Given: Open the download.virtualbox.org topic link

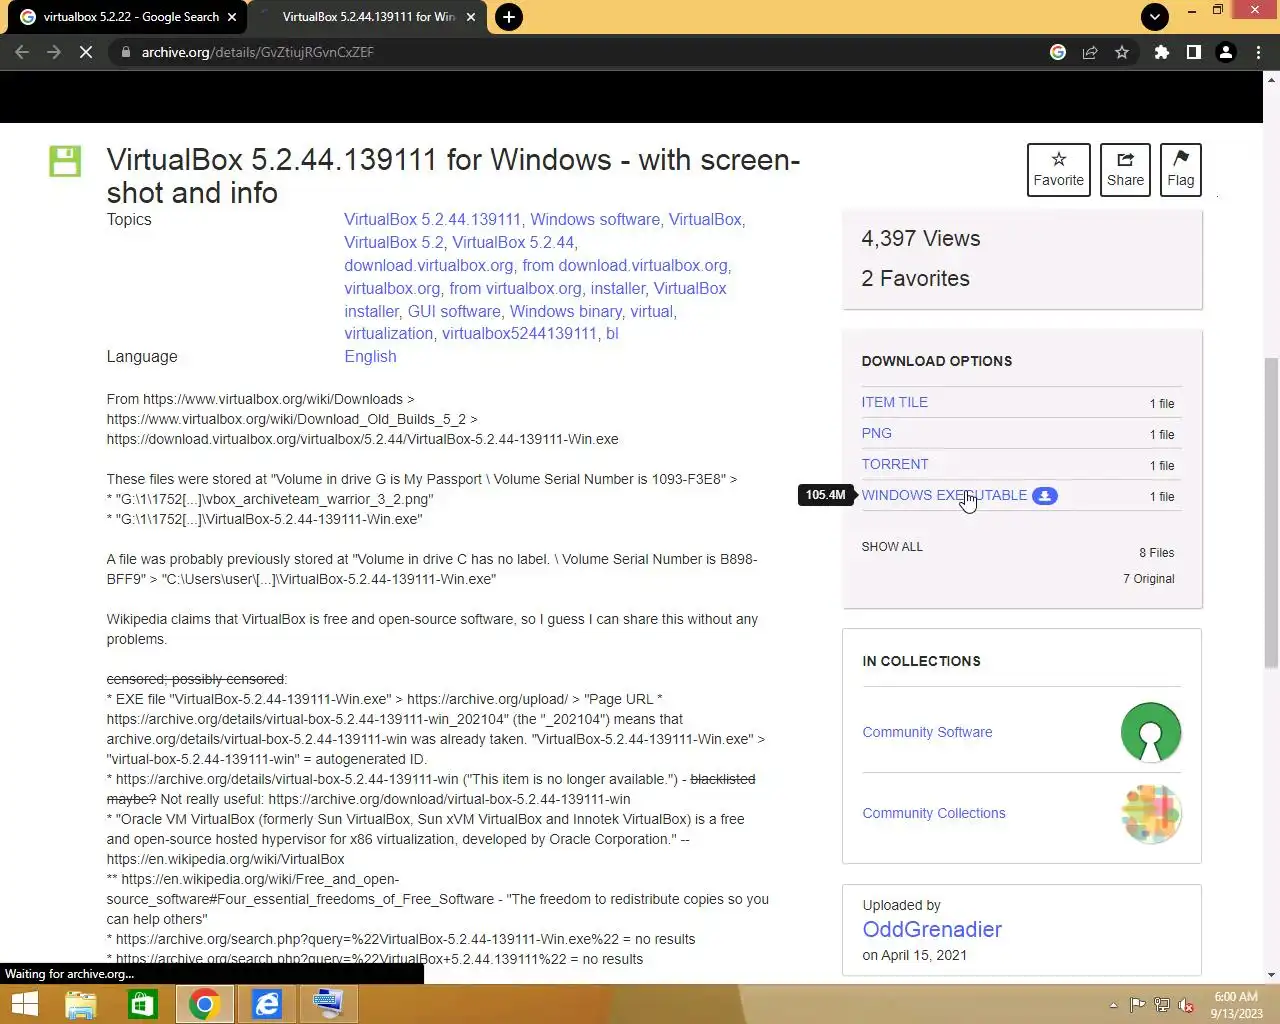Looking at the screenshot, I should tap(429, 265).
